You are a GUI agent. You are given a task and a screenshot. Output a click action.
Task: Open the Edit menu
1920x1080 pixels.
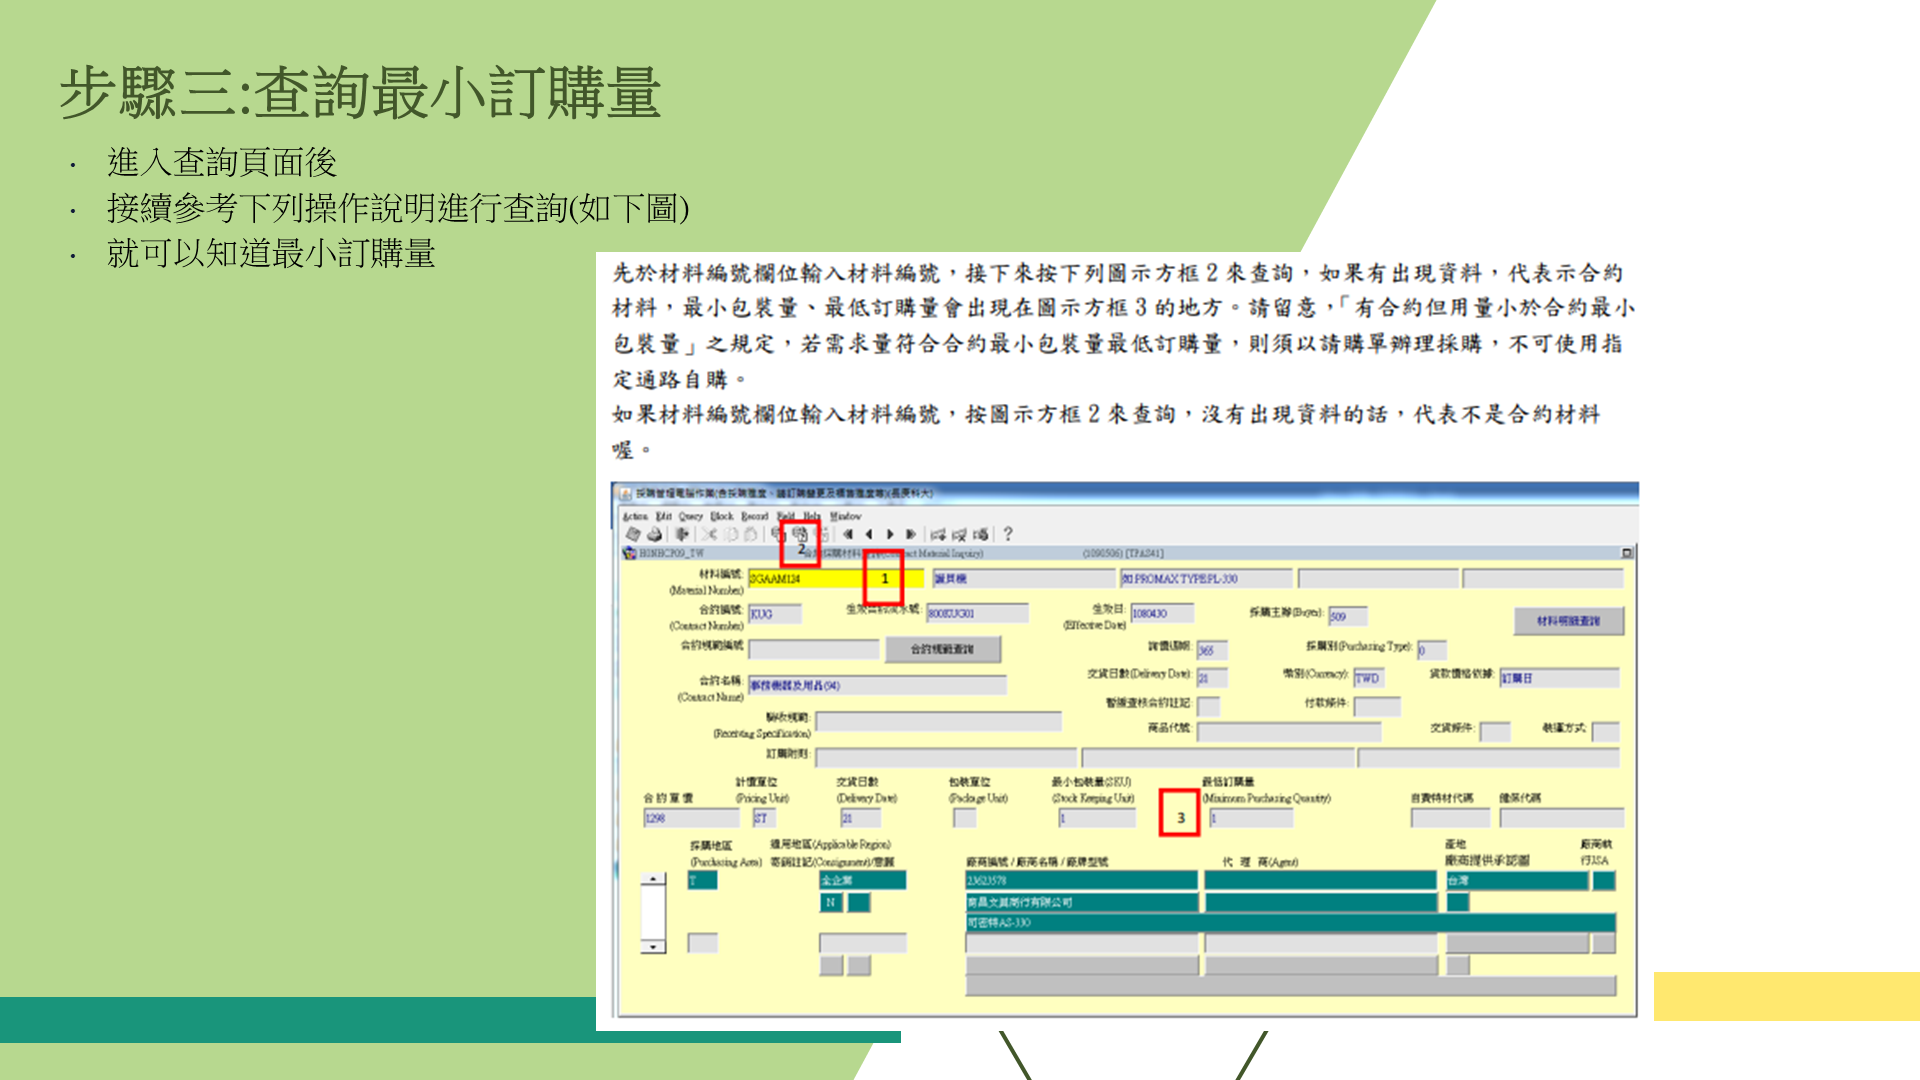[x=664, y=516]
